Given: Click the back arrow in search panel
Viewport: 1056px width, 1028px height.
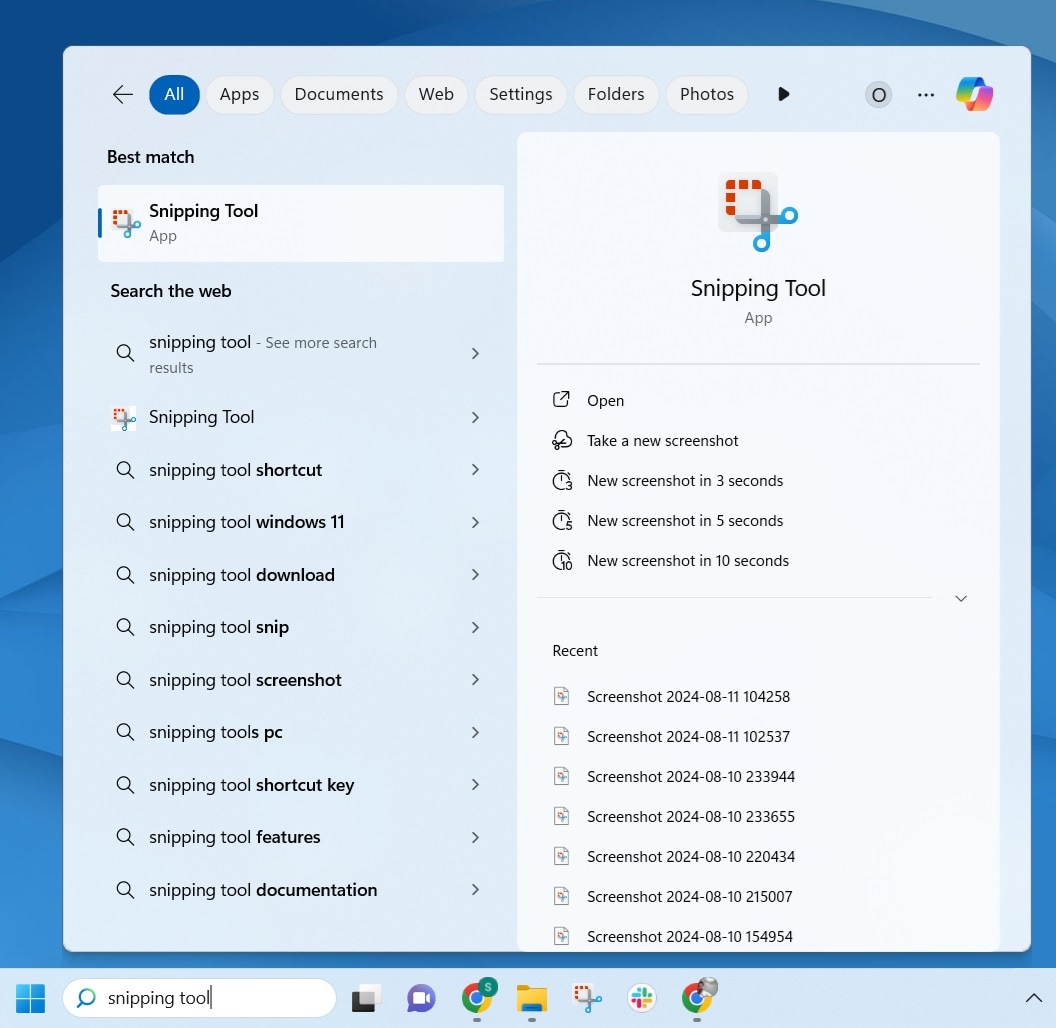Looking at the screenshot, I should [x=123, y=94].
